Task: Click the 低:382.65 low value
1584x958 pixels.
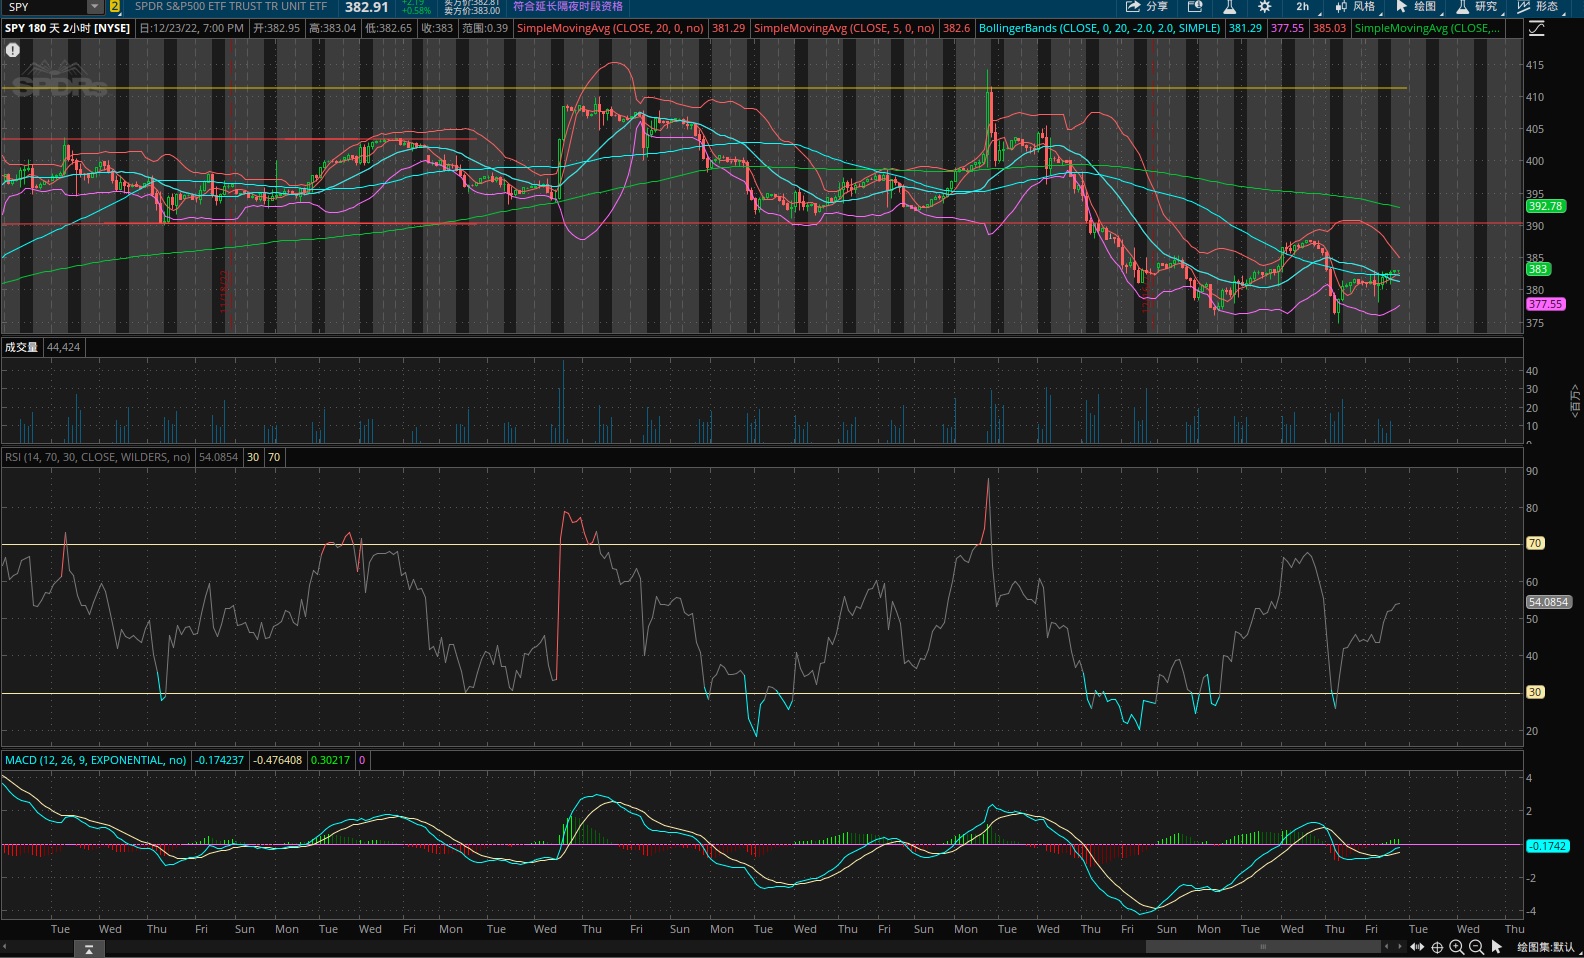Action: (389, 28)
